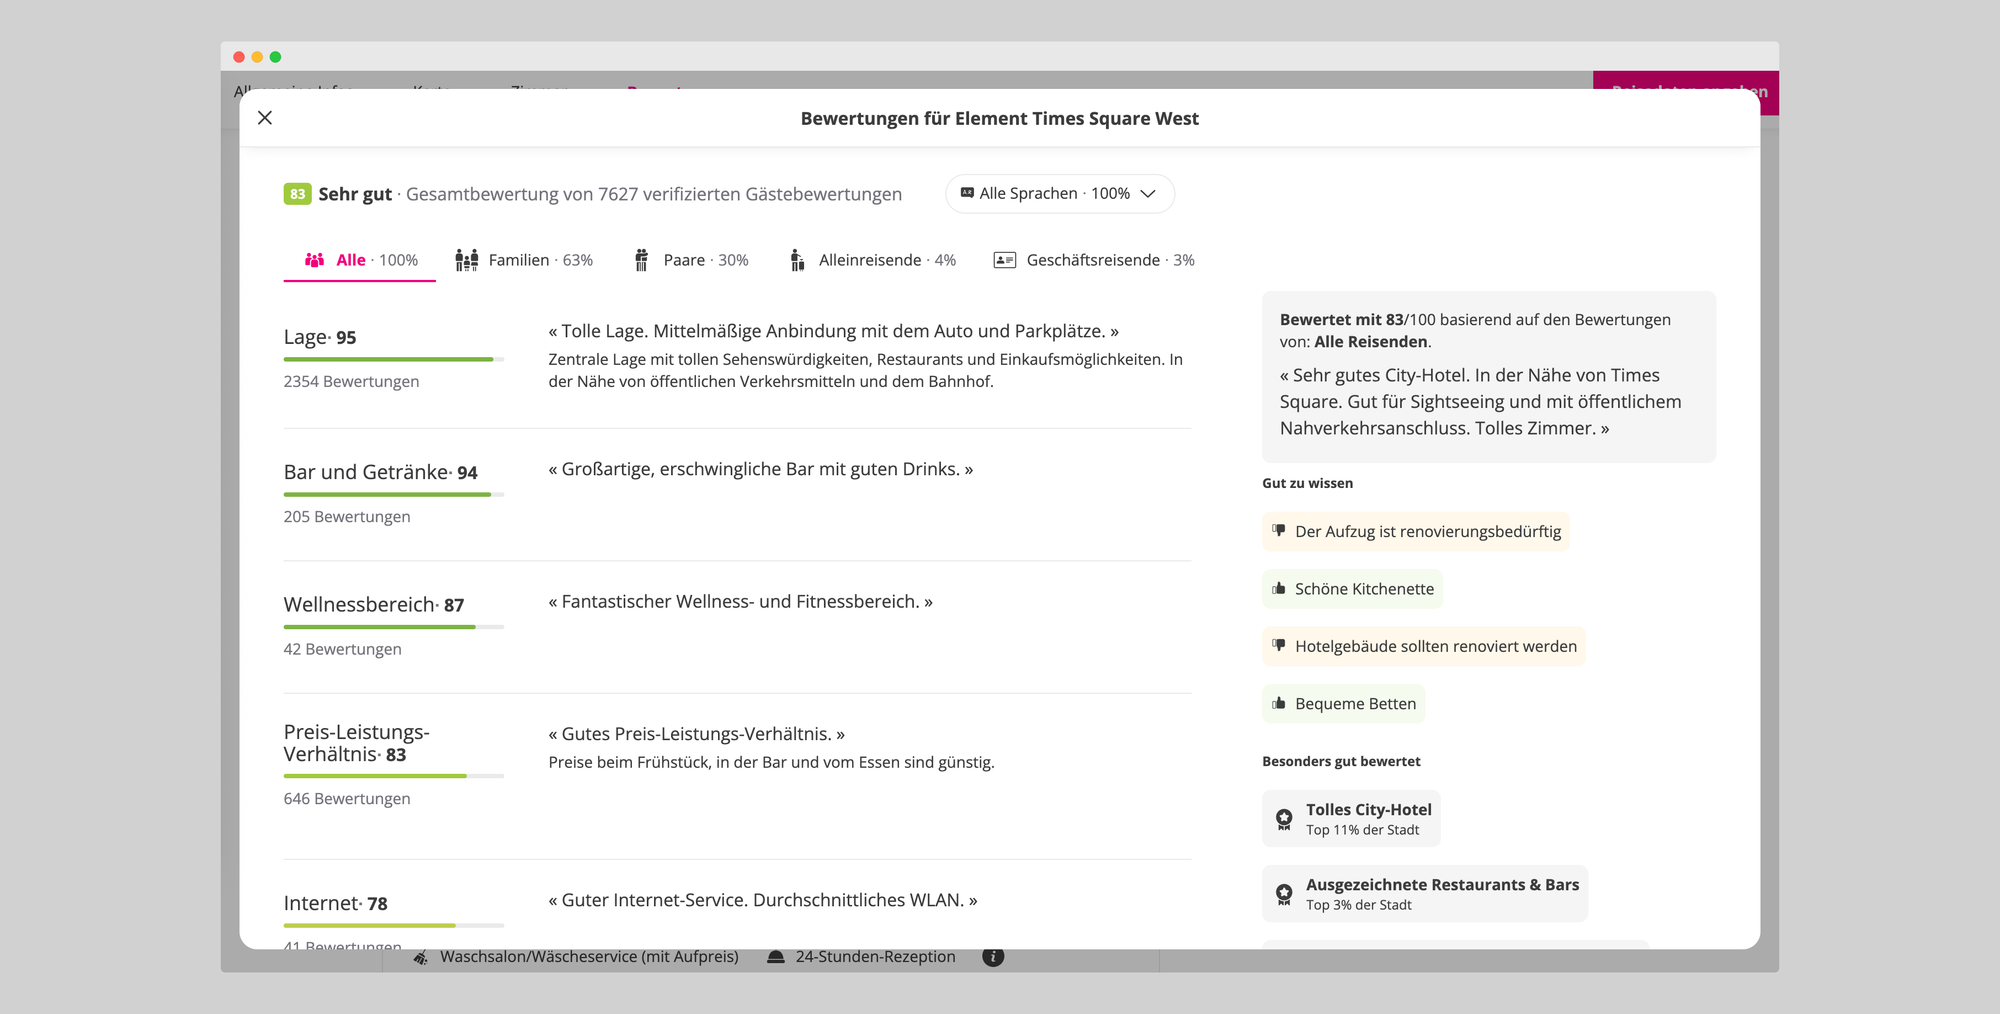Screen dimensions: 2000x1014
Task: Click the Großartige, erschwingliche Bar quote
Action: coord(761,469)
